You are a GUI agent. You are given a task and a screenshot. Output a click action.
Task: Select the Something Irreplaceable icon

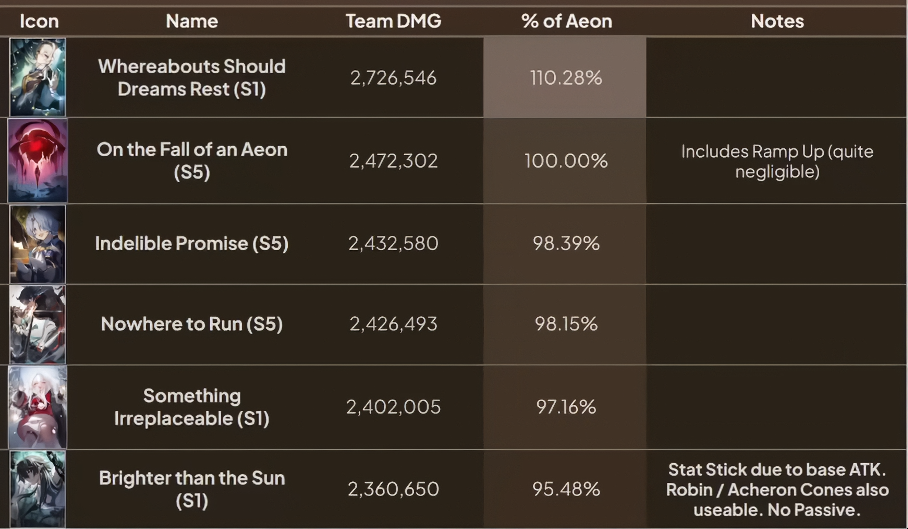(x=38, y=407)
